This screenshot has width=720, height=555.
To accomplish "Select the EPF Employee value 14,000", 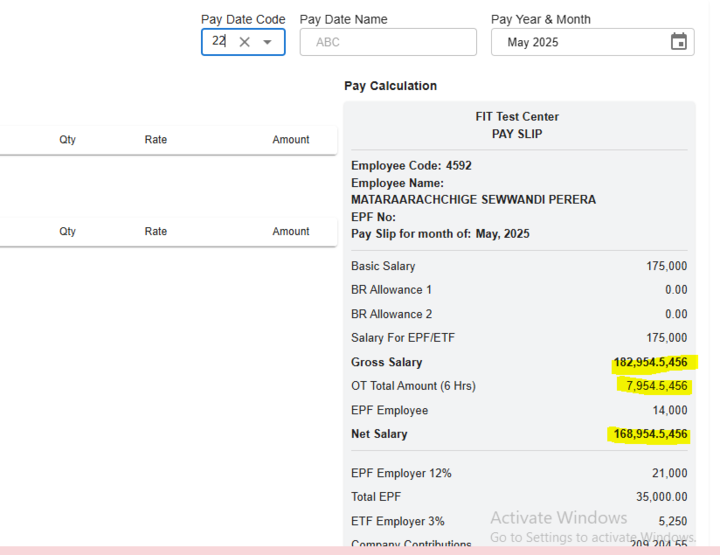I will (x=670, y=410).
